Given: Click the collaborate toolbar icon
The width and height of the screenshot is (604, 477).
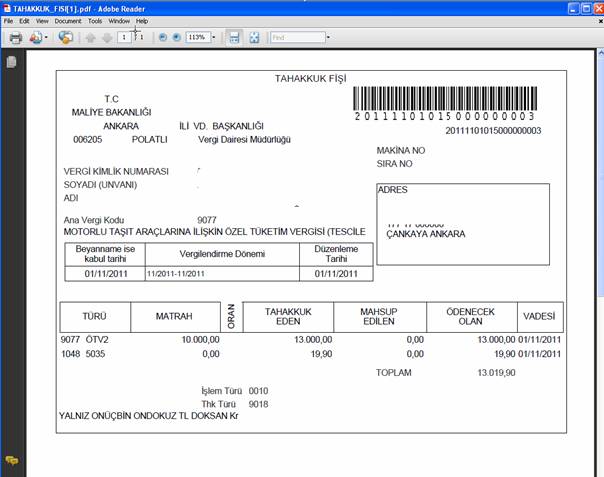Looking at the screenshot, I should [66, 38].
